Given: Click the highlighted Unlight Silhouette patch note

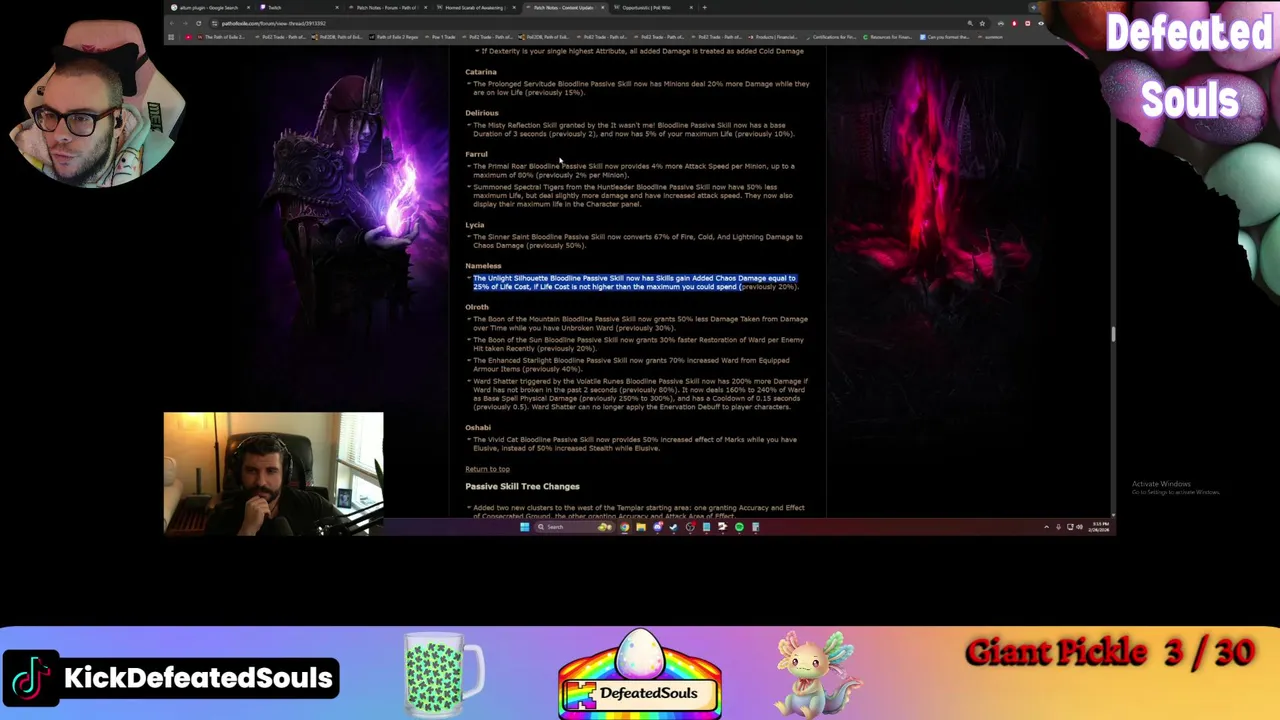Looking at the screenshot, I should point(636,283).
